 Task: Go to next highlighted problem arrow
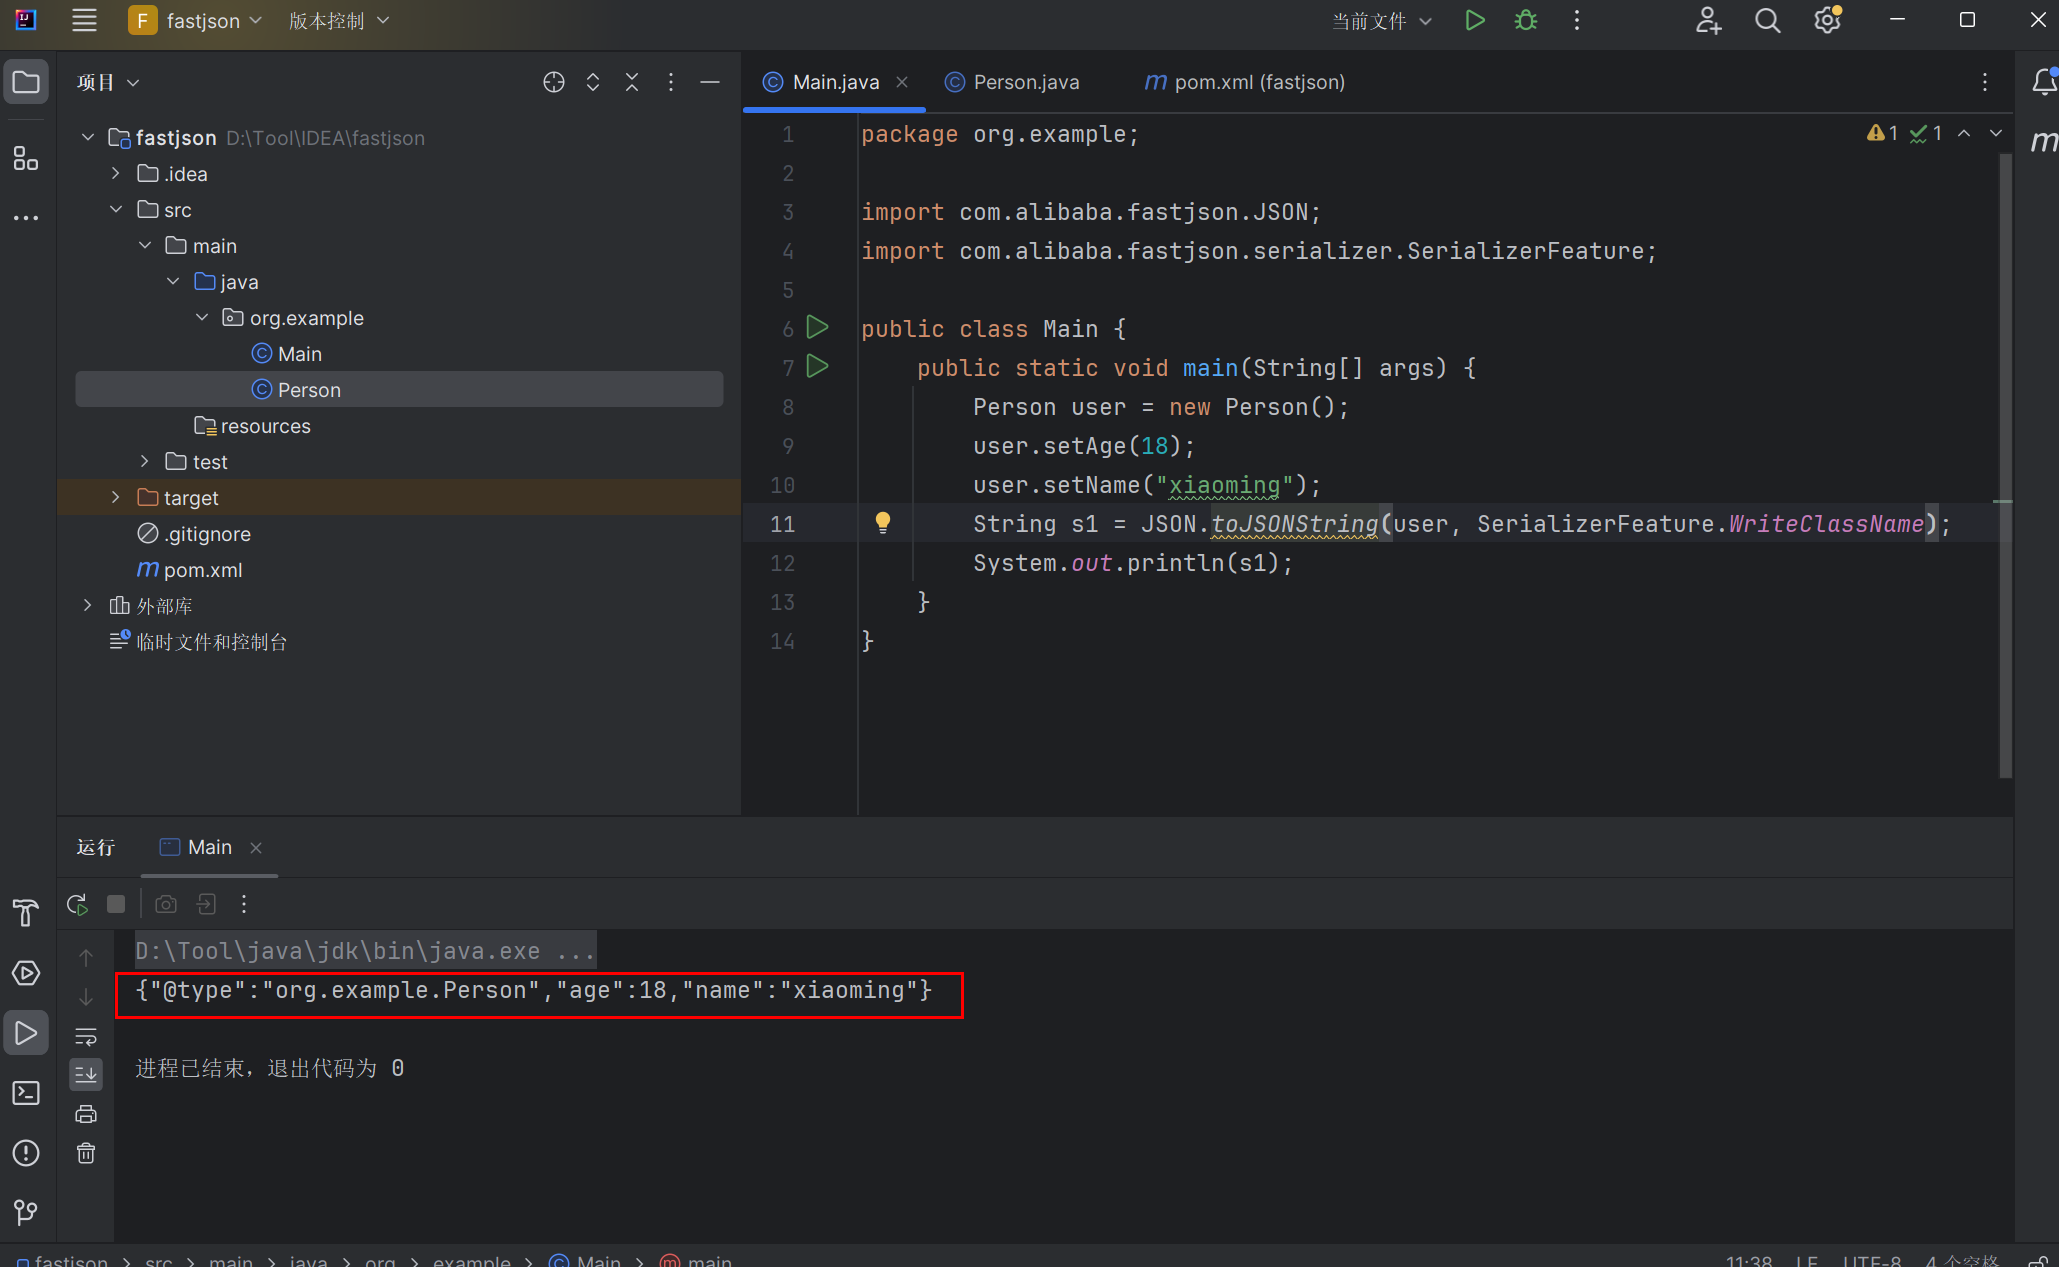[1996, 133]
